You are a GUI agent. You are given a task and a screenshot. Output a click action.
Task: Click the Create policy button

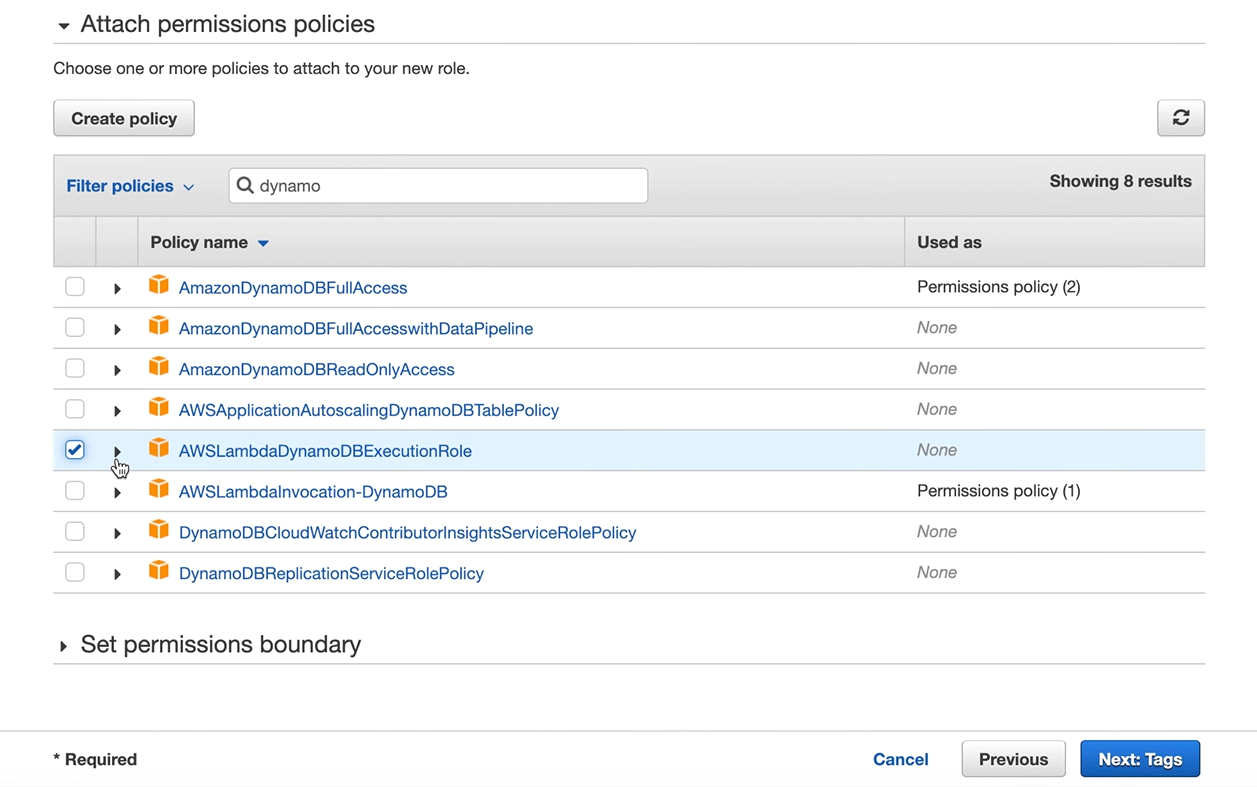[x=123, y=117]
